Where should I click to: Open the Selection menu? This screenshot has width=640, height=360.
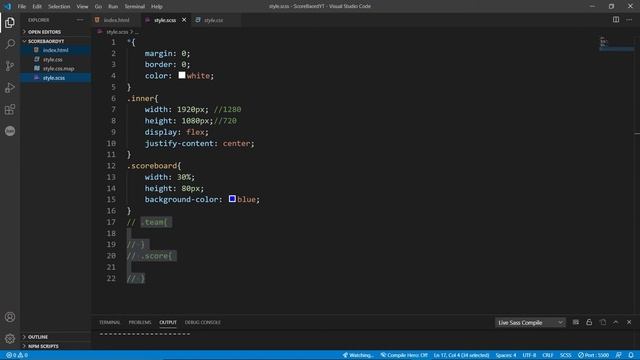(x=59, y=6)
